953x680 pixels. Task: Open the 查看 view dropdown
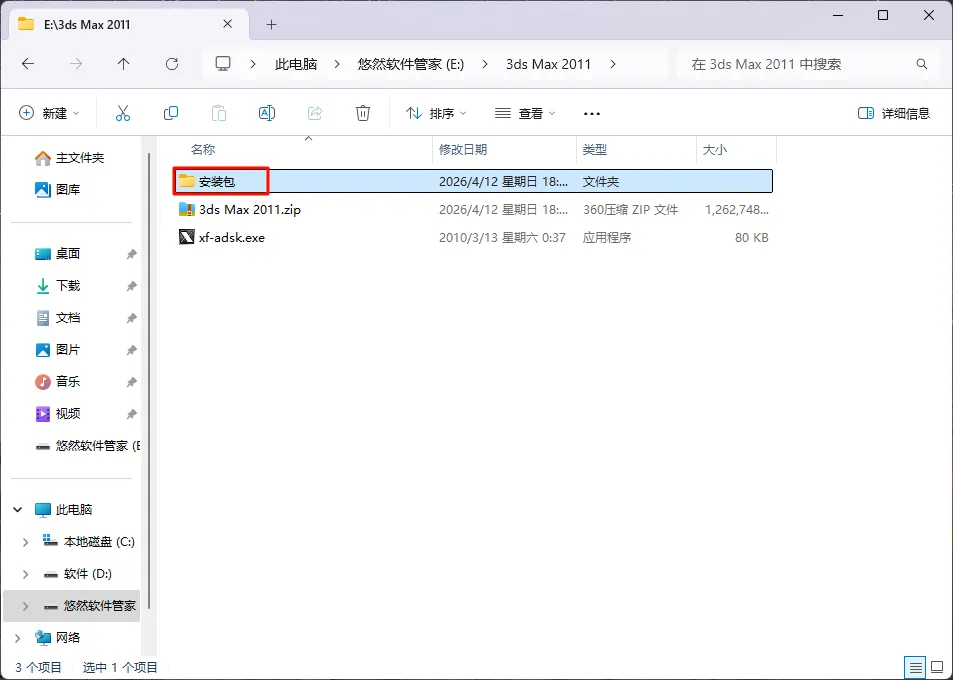point(525,113)
